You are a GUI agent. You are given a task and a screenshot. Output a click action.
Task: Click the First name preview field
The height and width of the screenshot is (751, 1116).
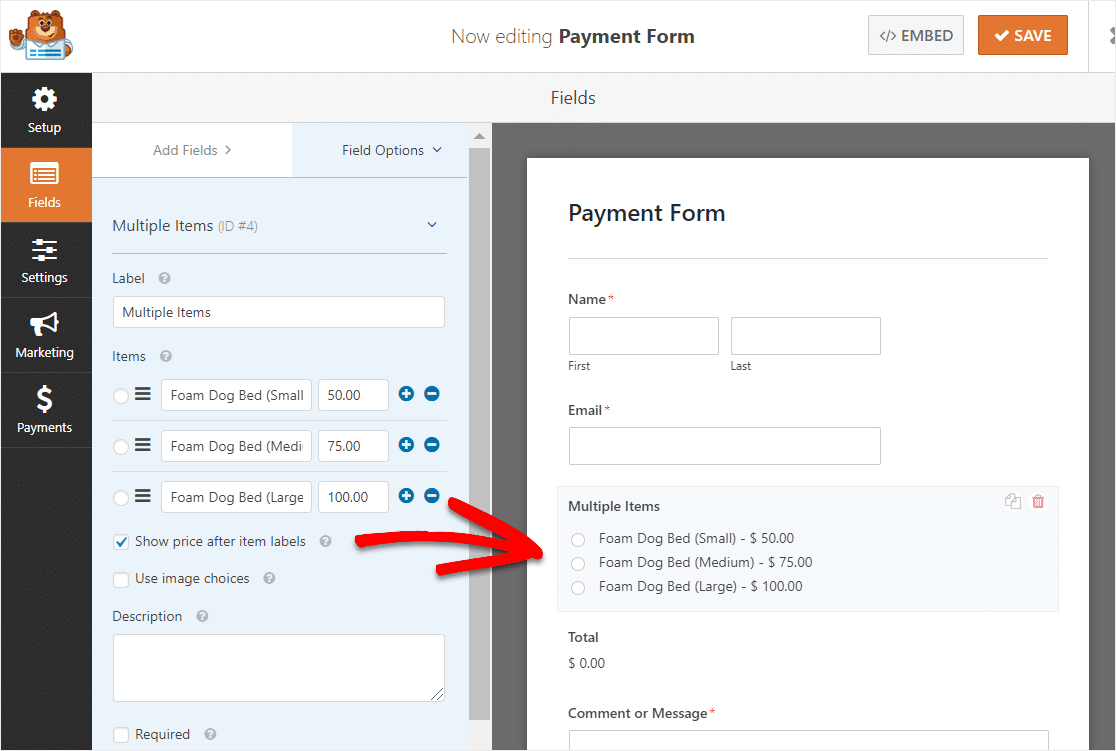(643, 336)
